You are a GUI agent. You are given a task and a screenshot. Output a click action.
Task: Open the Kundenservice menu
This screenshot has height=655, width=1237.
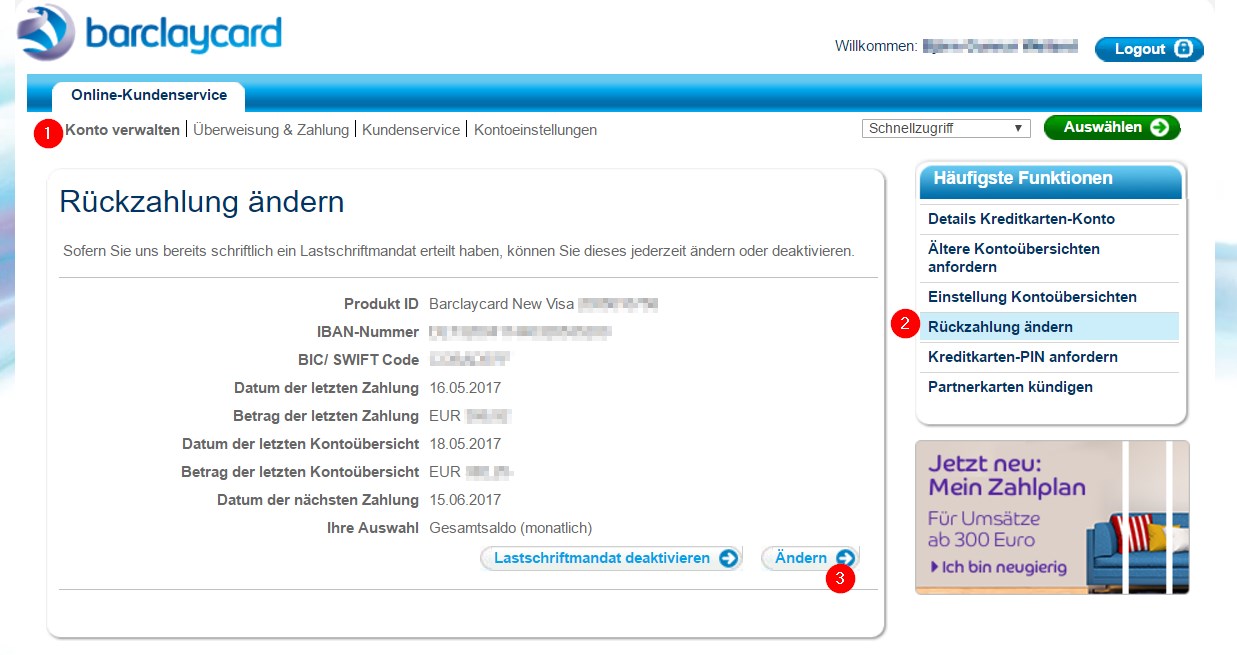[x=411, y=129]
